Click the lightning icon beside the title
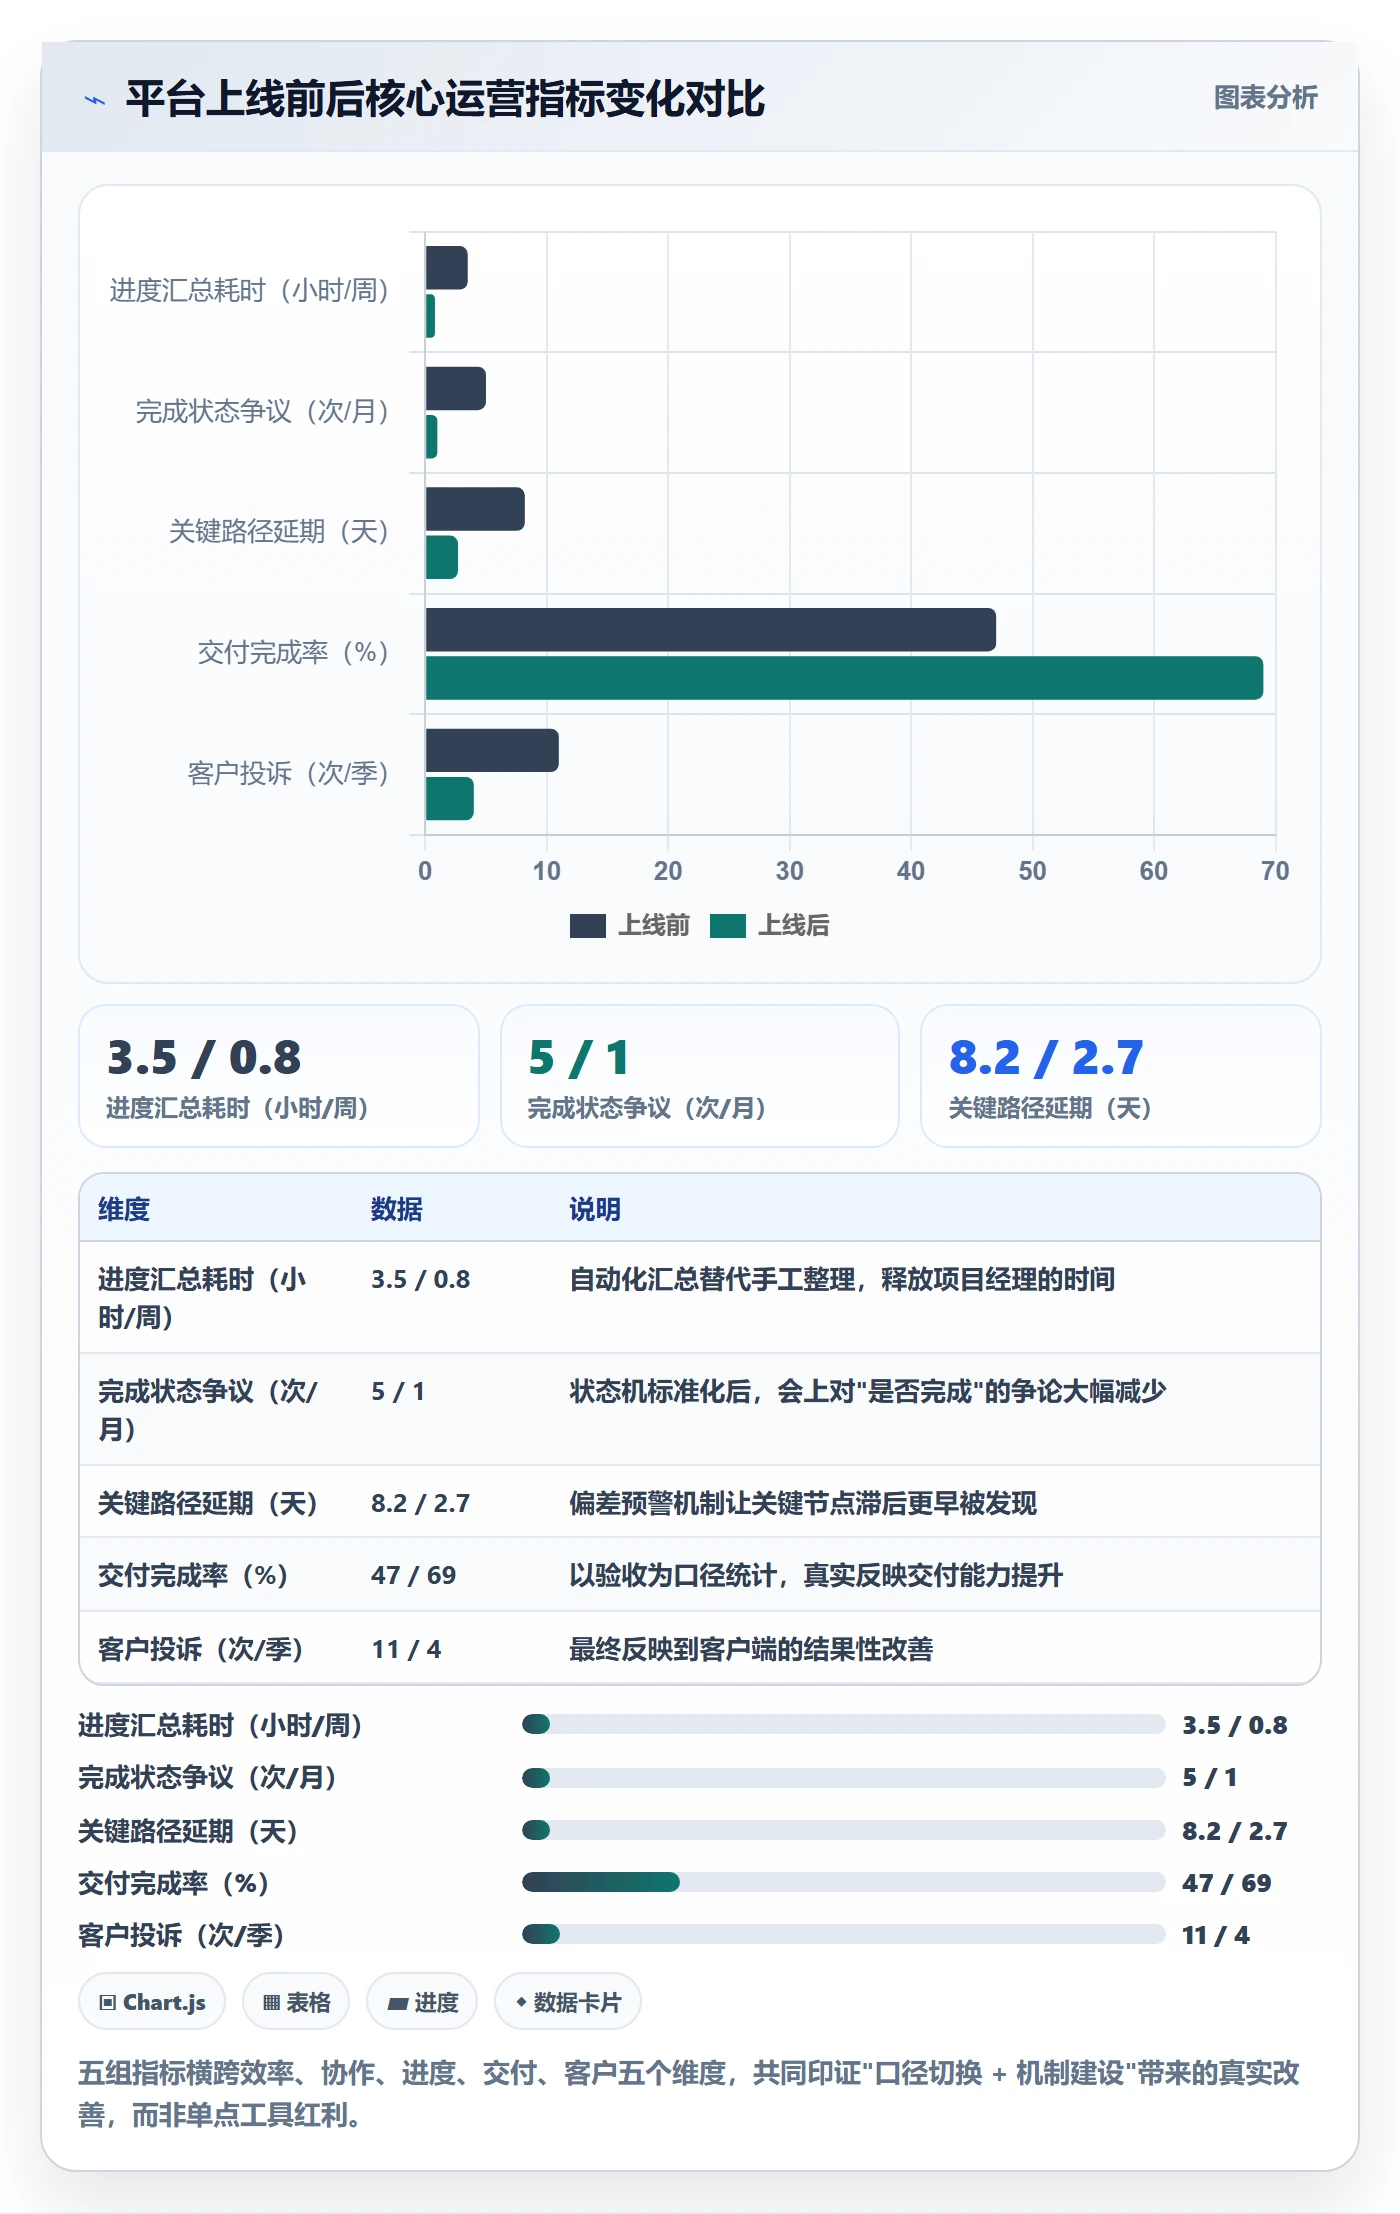 (95, 99)
